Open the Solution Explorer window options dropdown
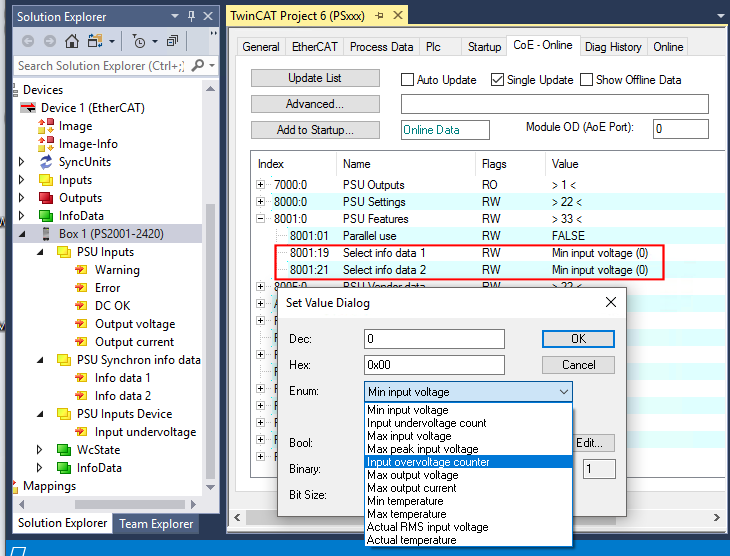 click(x=175, y=16)
